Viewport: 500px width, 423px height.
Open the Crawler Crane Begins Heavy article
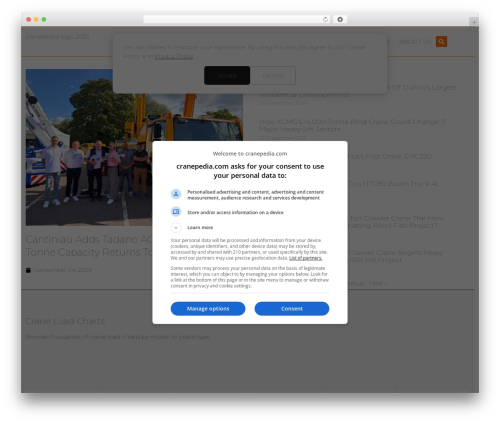(x=396, y=256)
